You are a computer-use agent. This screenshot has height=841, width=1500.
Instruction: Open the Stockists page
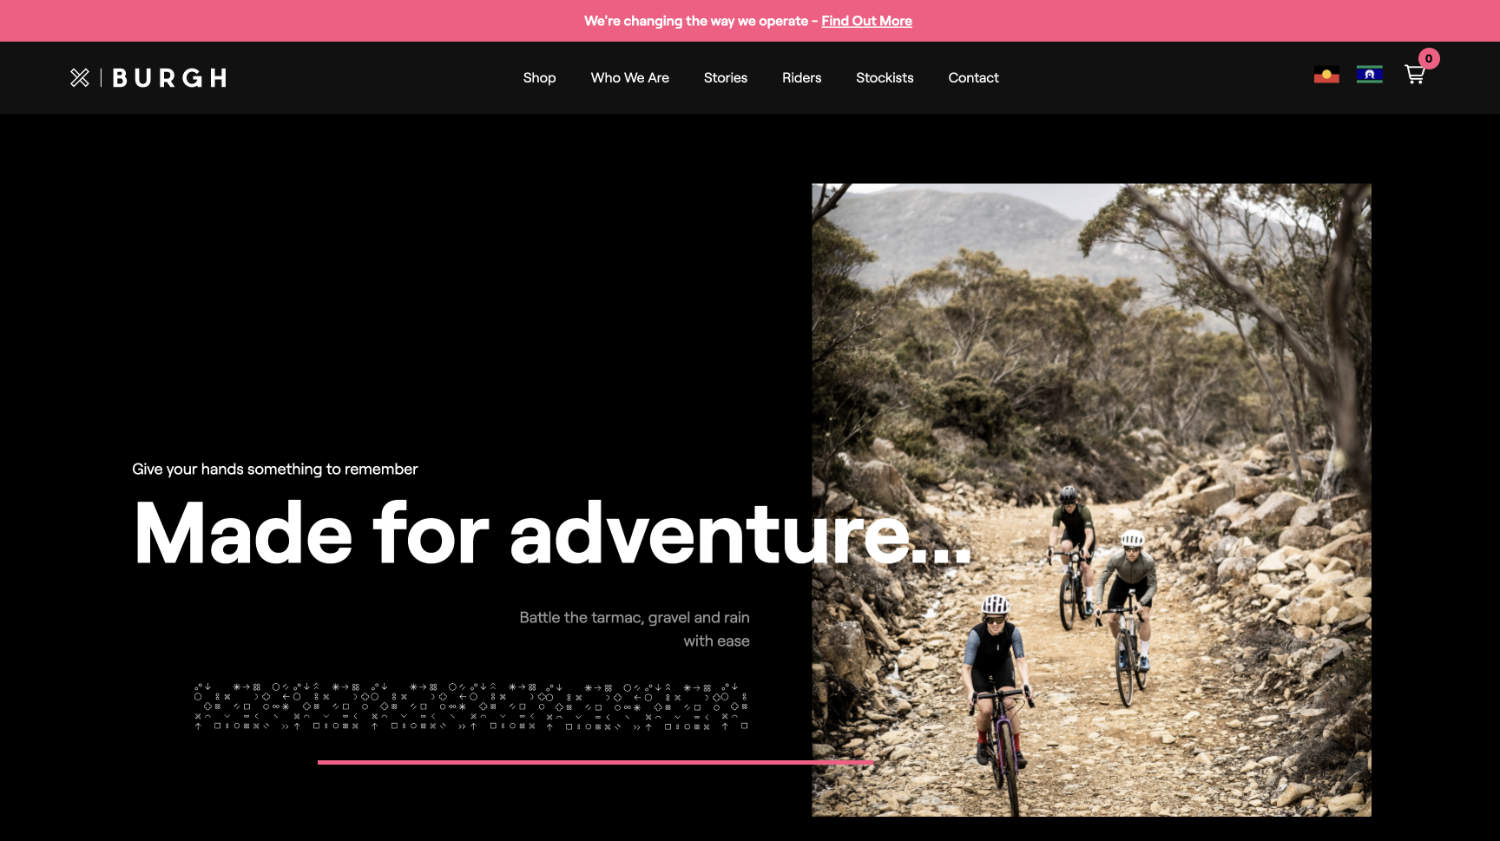pyautogui.click(x=884, y=78)
